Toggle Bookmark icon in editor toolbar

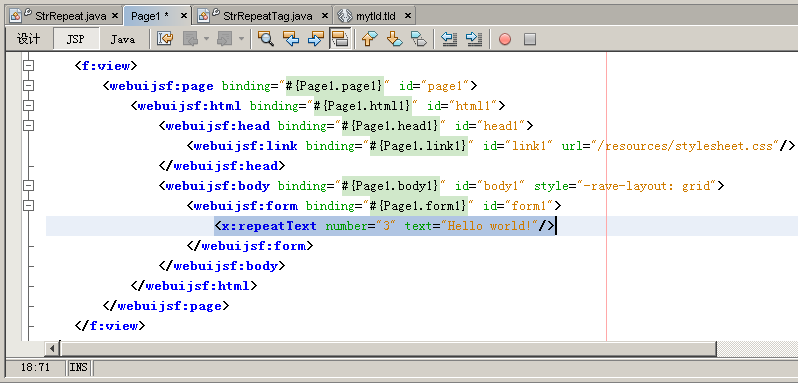coord(419,39)
